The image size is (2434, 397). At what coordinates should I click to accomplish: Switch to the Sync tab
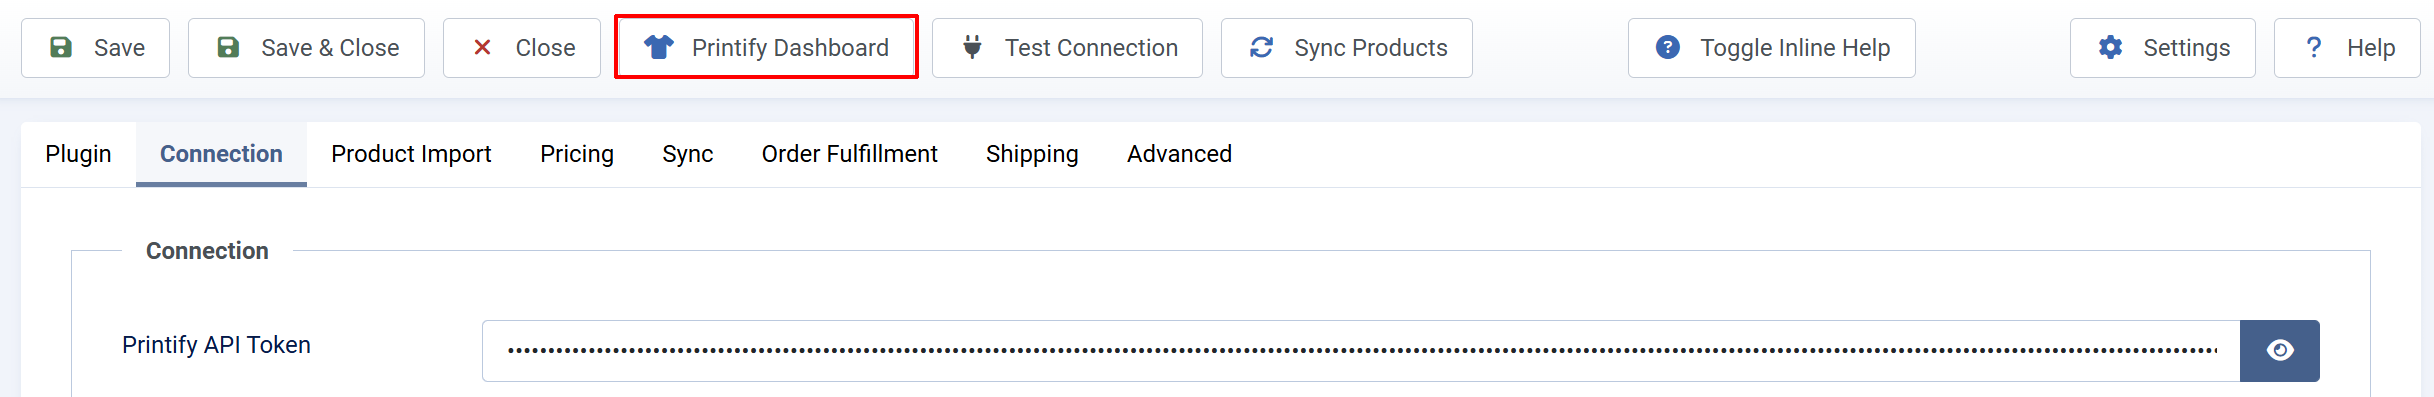pos(687,154)
